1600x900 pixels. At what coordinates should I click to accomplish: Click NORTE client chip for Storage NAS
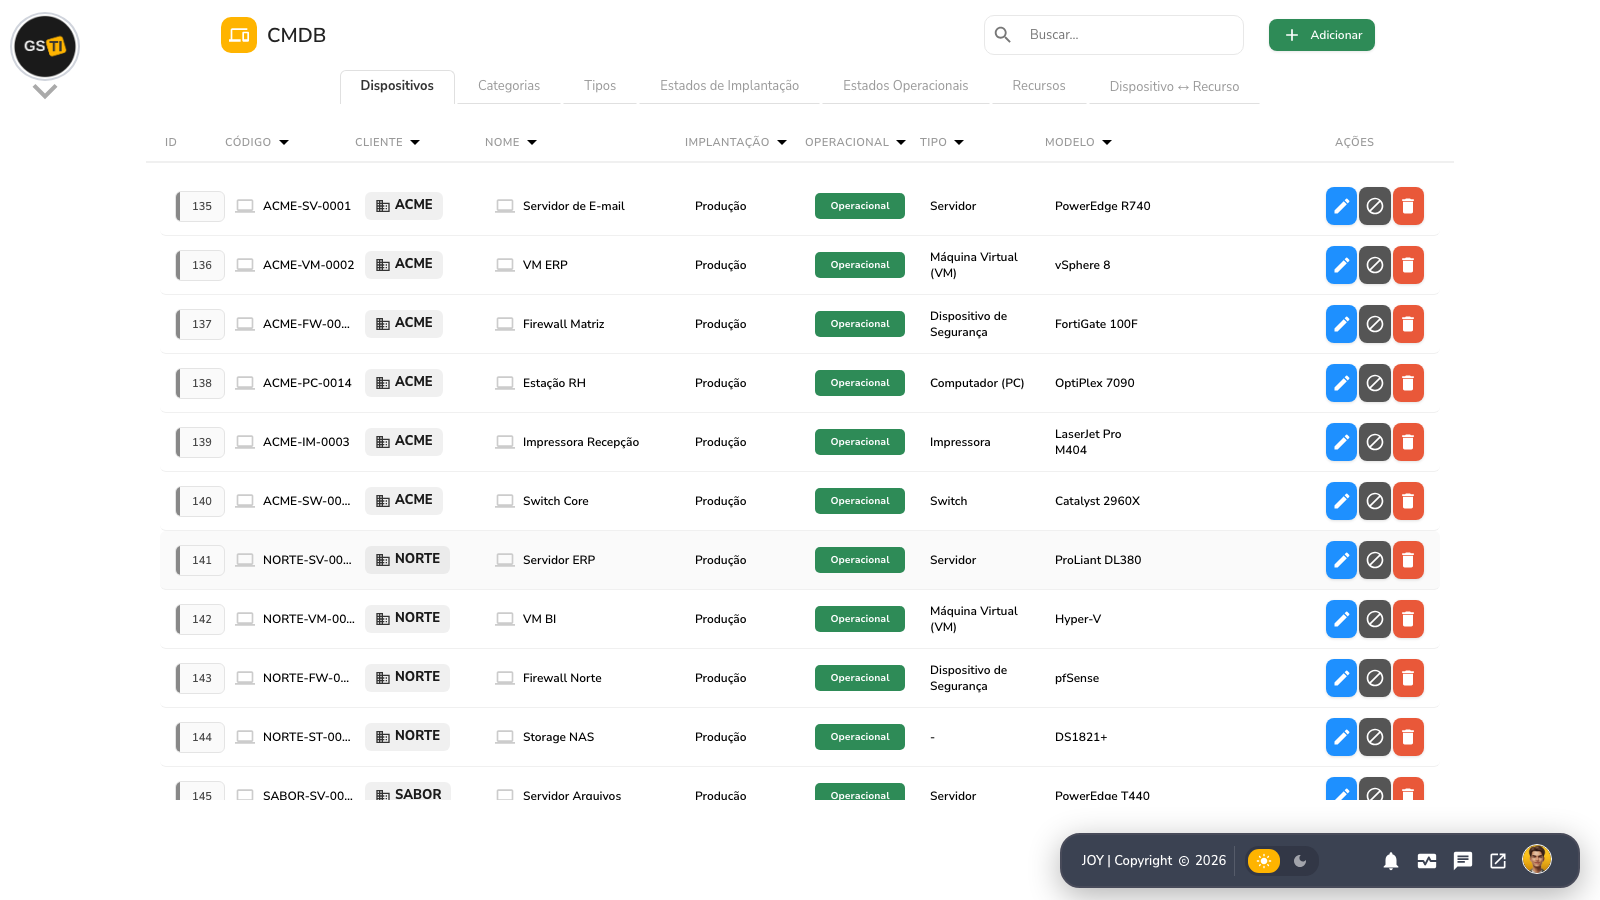point(407,736)
